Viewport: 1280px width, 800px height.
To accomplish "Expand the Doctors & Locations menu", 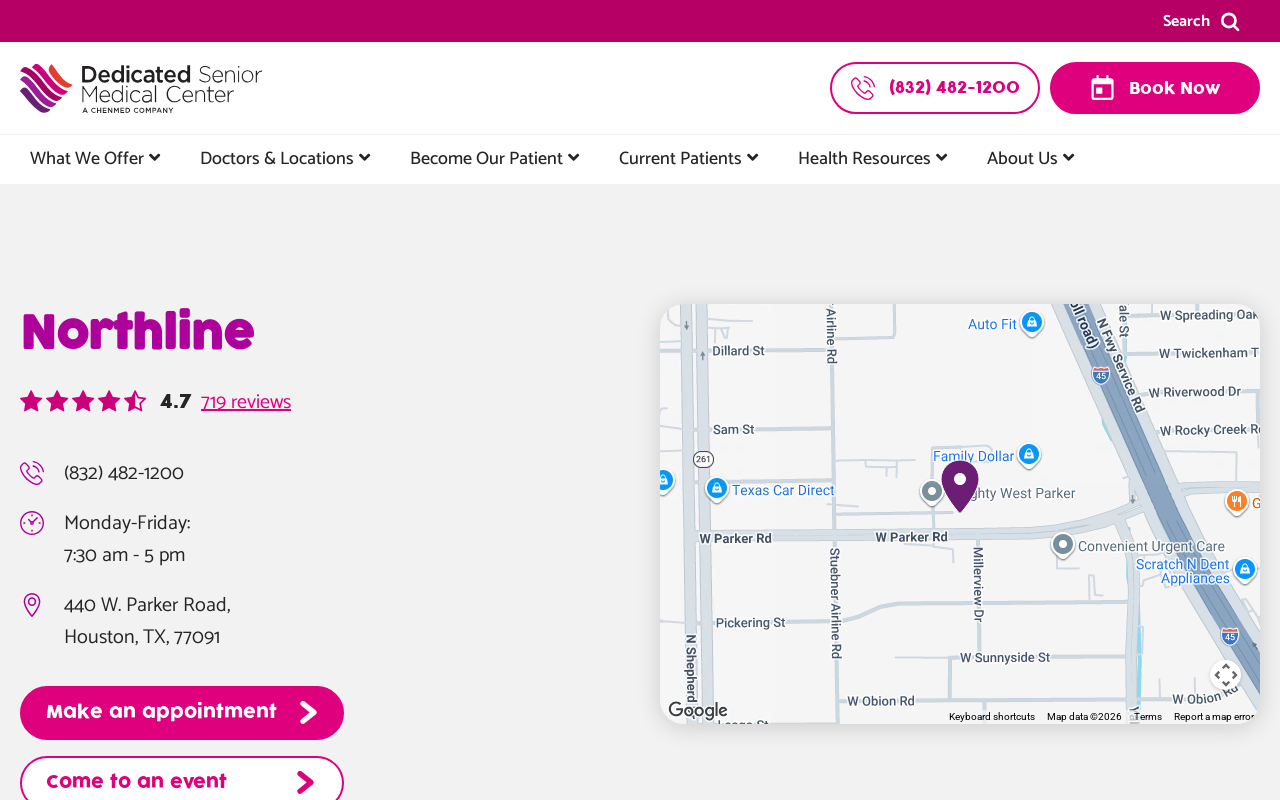I will (x=285, y=158).
